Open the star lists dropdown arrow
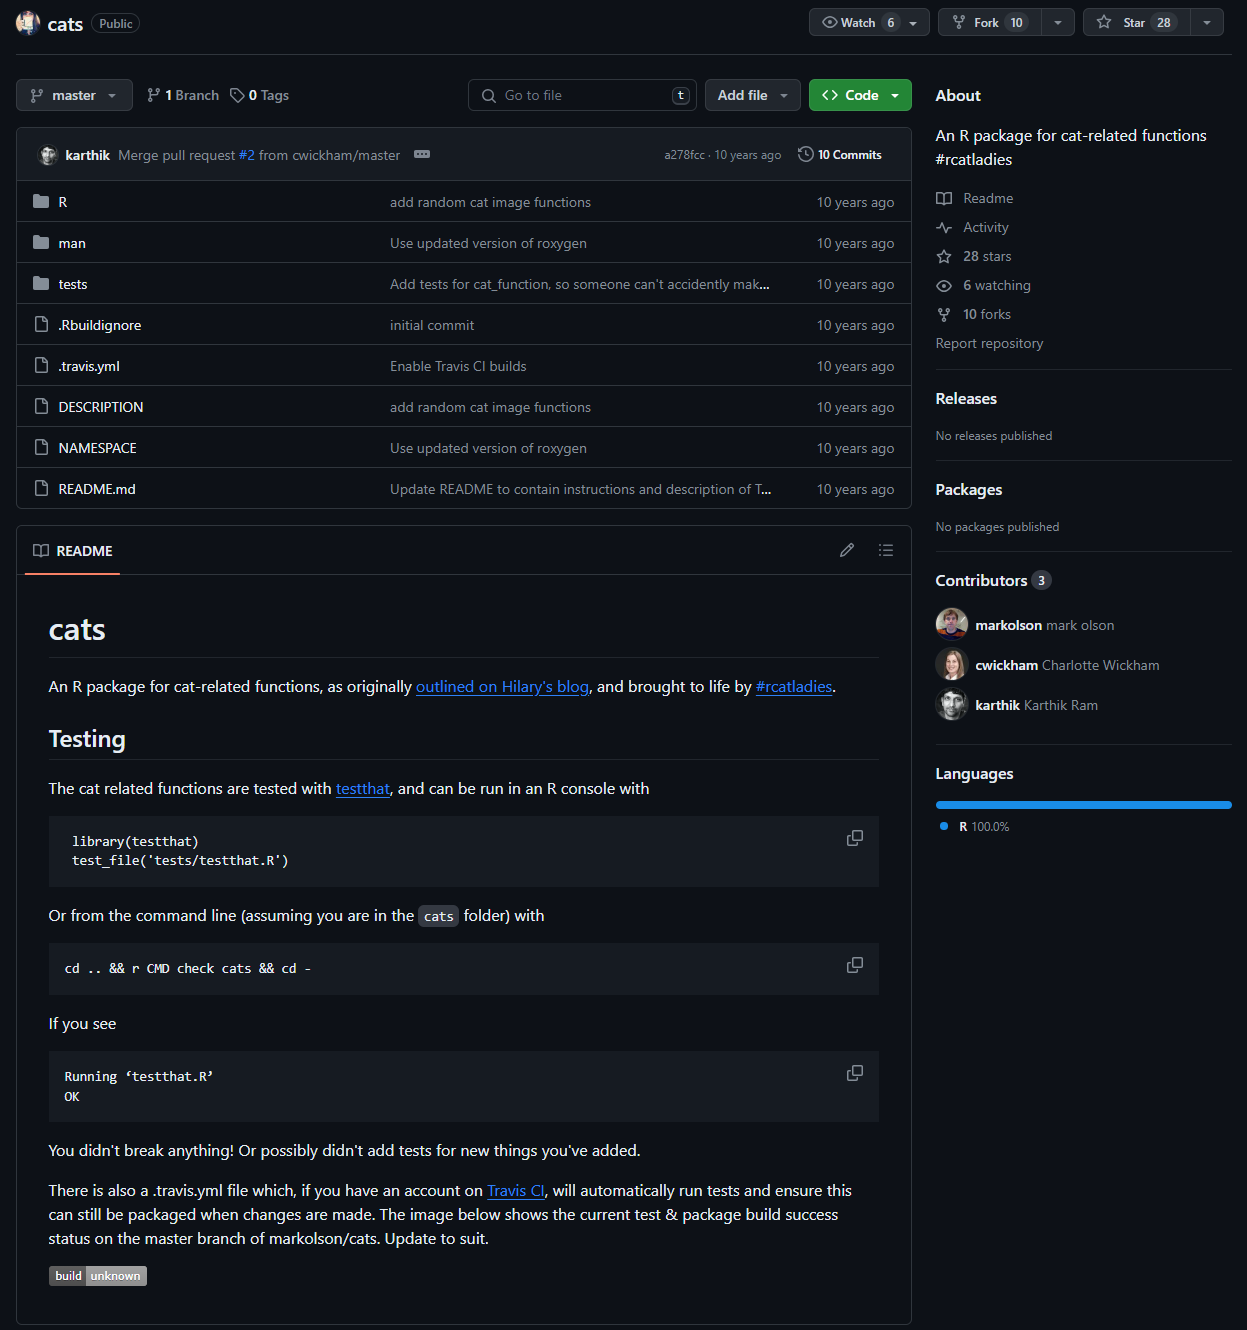Image resolution: width=1247 pixels, height=1330 pixels. click(x=1207, y=23)
